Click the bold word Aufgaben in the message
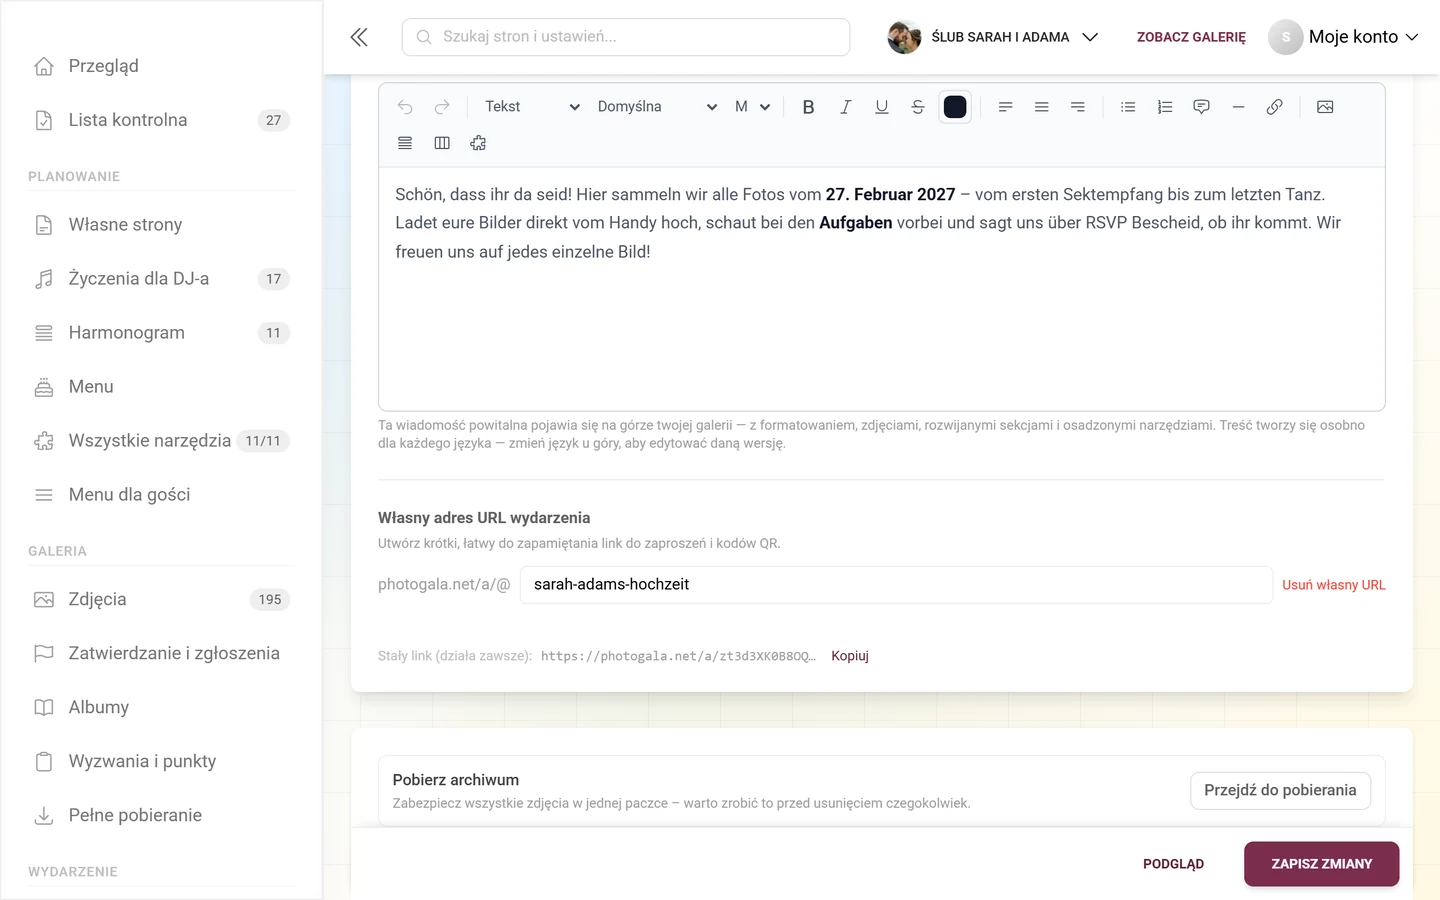The width and height of the screenshot is (1440, 900). point(856,223)
